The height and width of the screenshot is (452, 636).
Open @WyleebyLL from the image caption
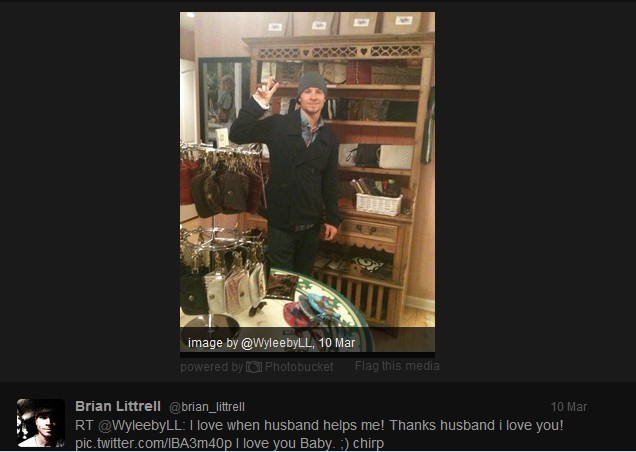point(277,343)
